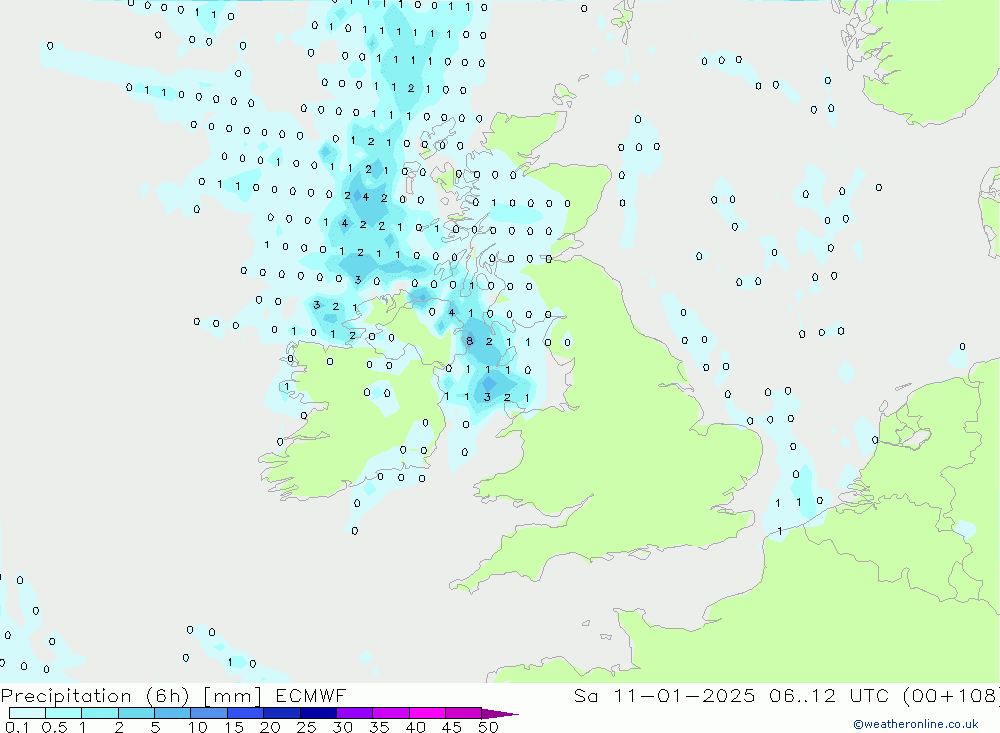1000x733 pixels.
Task: Select the 0.5–1 mm legend color box
Action: (64, 713)
